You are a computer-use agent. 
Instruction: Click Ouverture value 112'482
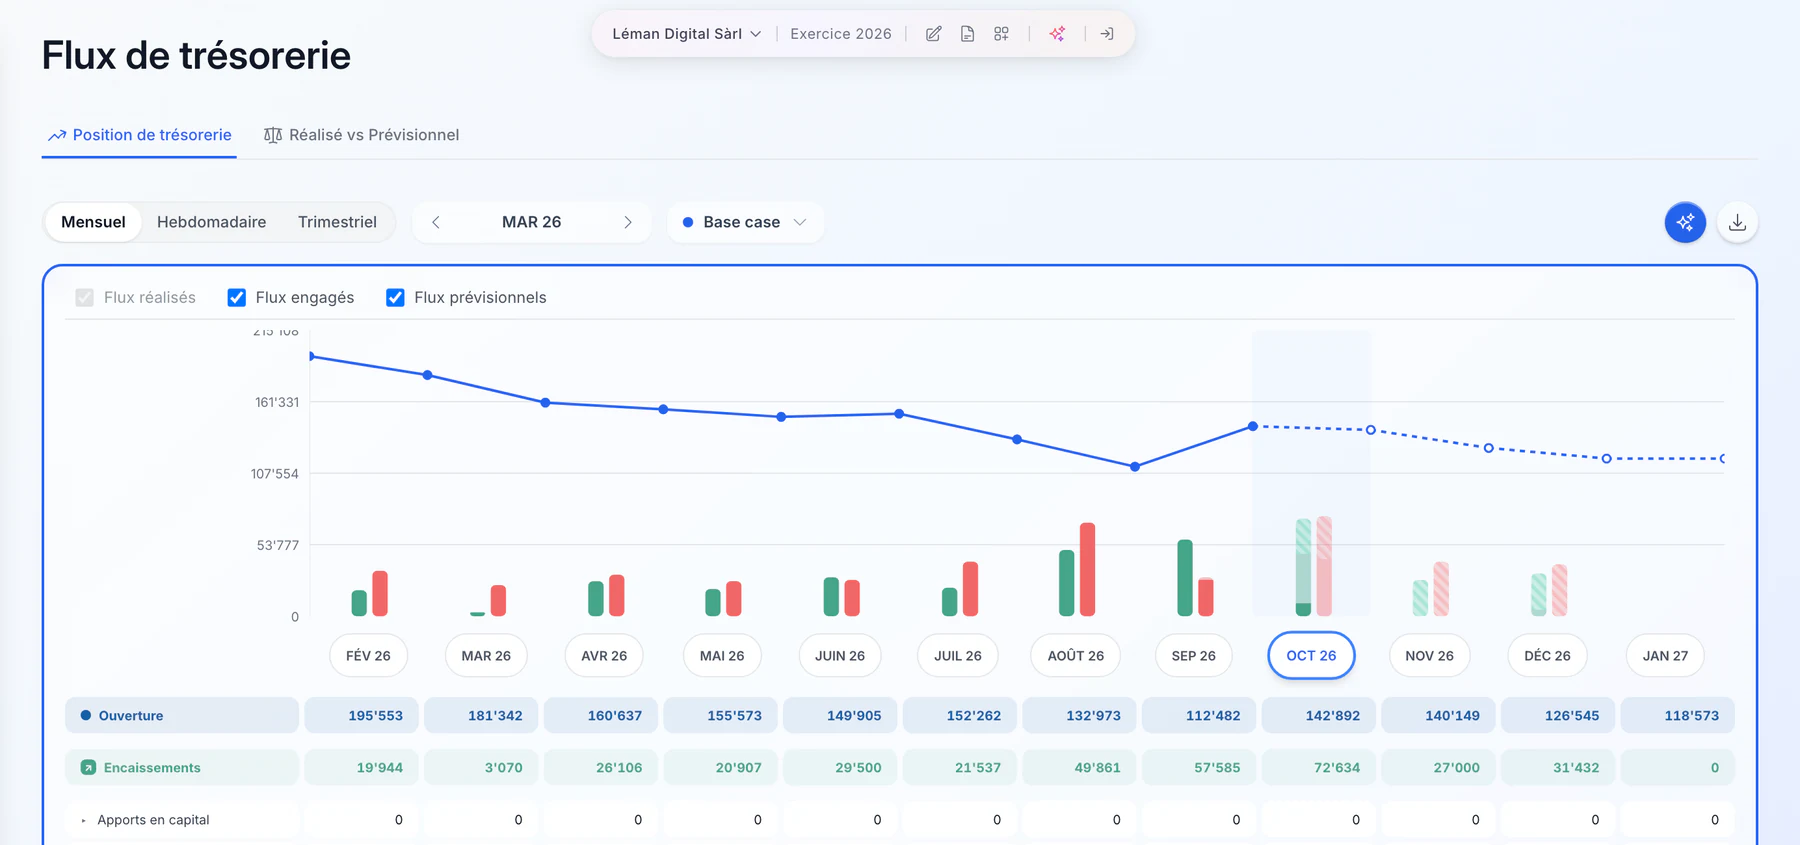point(1201,716)
